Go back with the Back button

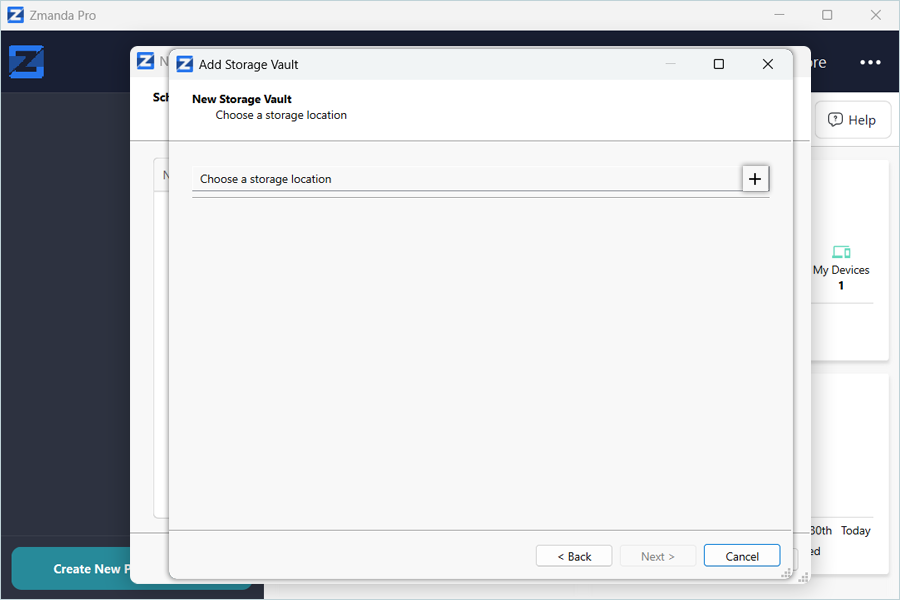[574, 556]
